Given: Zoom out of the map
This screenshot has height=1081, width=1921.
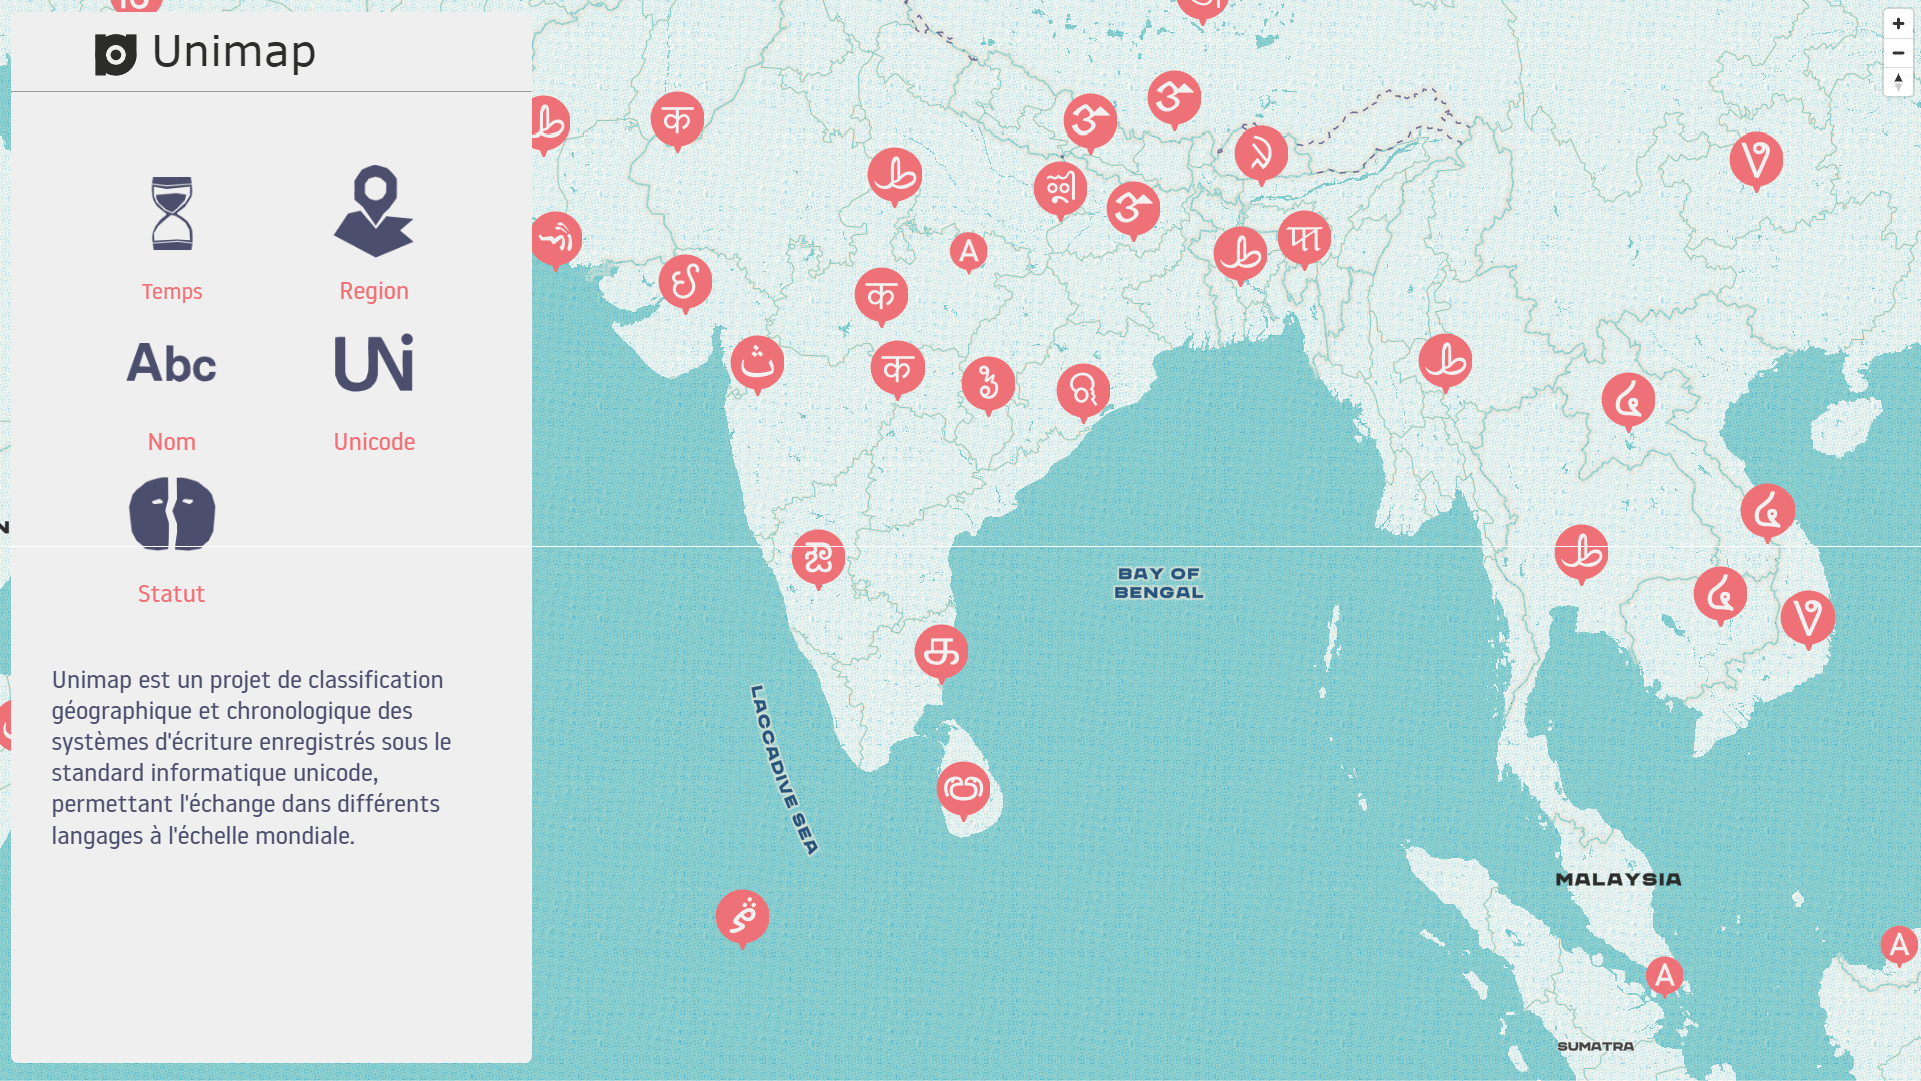Looking at the screenshot, I should point(1898,53).
